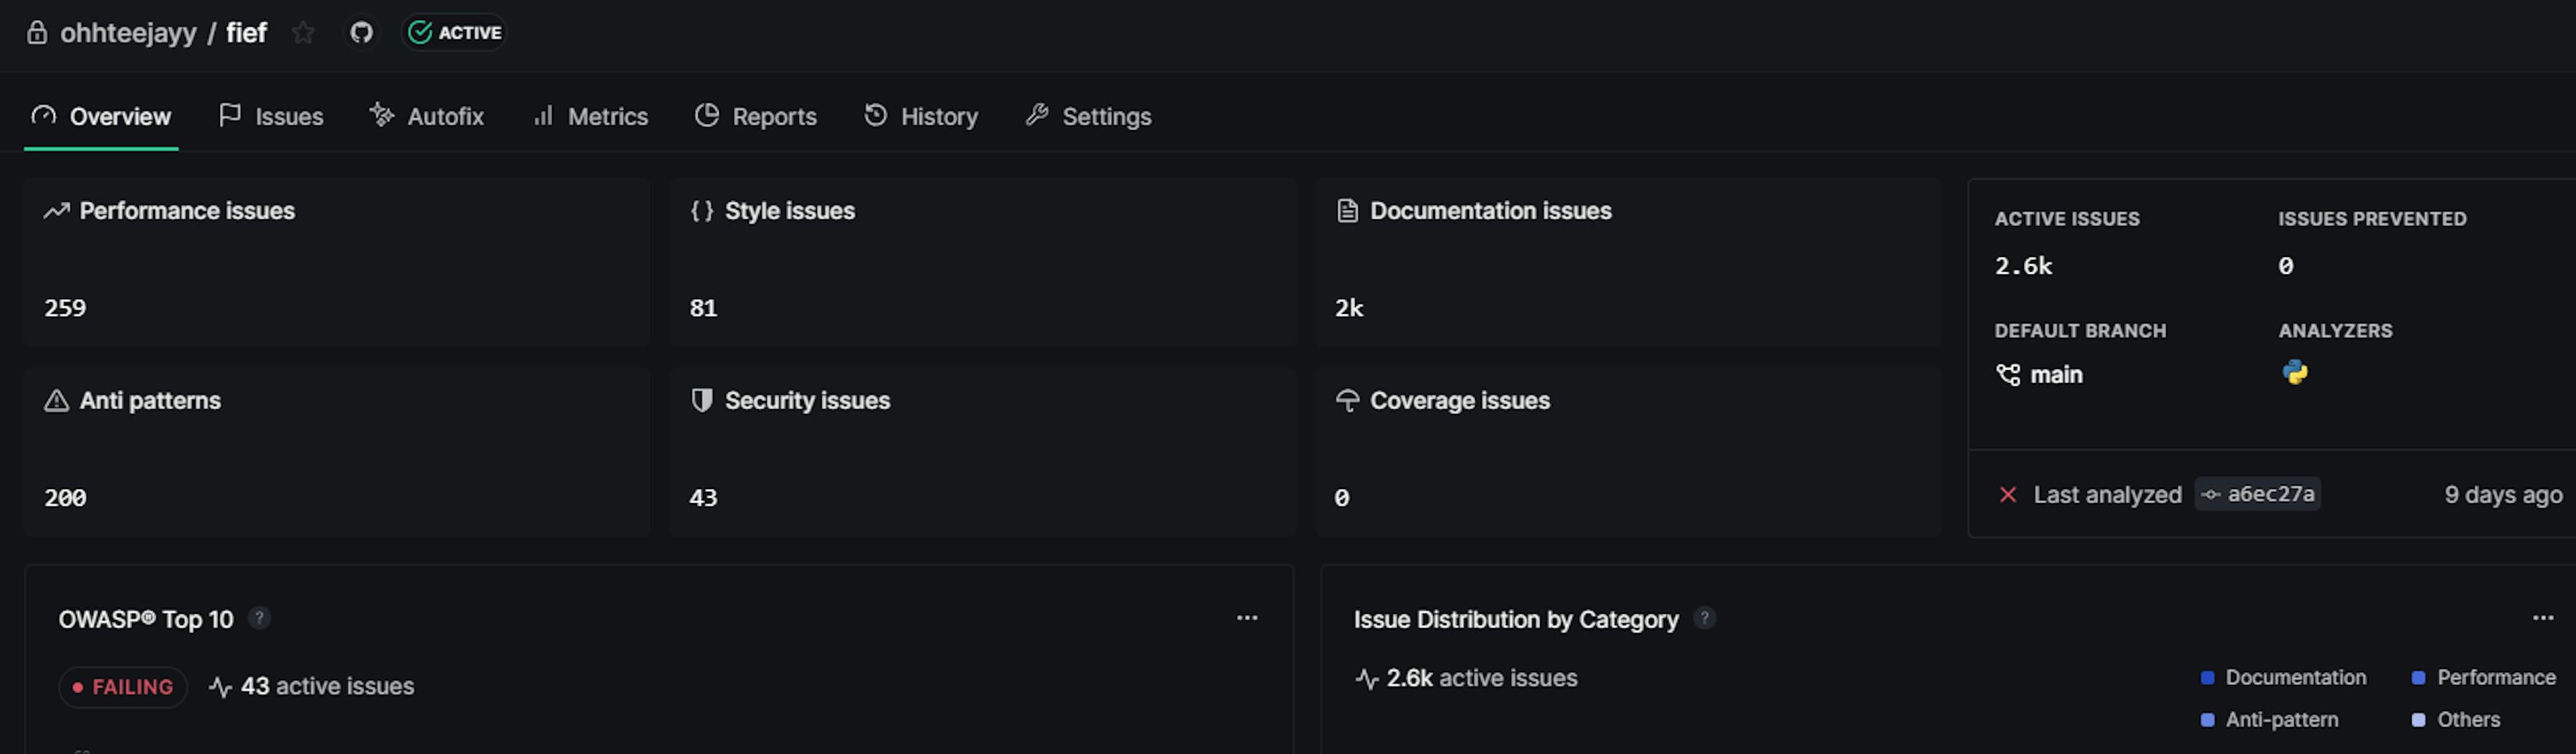Switch to the Issues tab
This screenshot has width=2576, height=754.
click(271, 117)
